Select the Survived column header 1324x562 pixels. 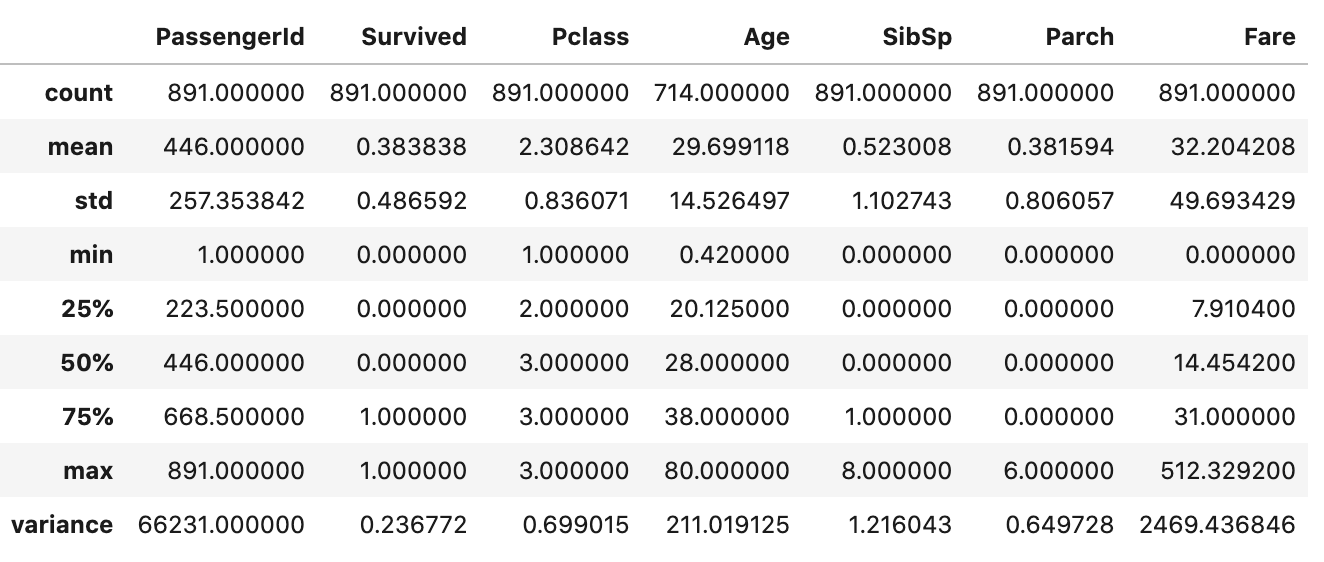414,37
